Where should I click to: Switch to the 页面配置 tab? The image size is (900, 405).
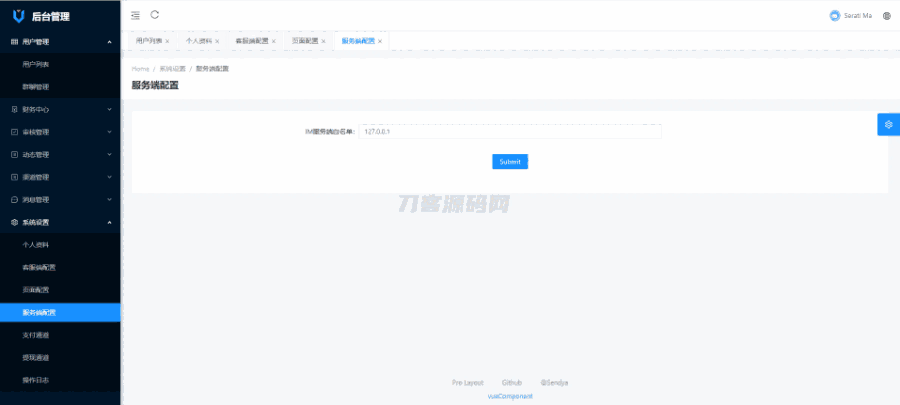coord(305,41)
